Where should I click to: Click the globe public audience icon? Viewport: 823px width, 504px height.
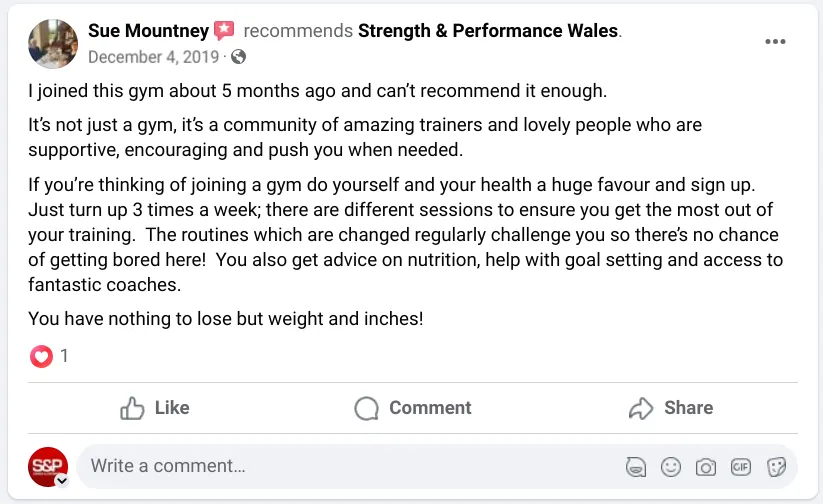pyautogui.click(x=238, y=56)
